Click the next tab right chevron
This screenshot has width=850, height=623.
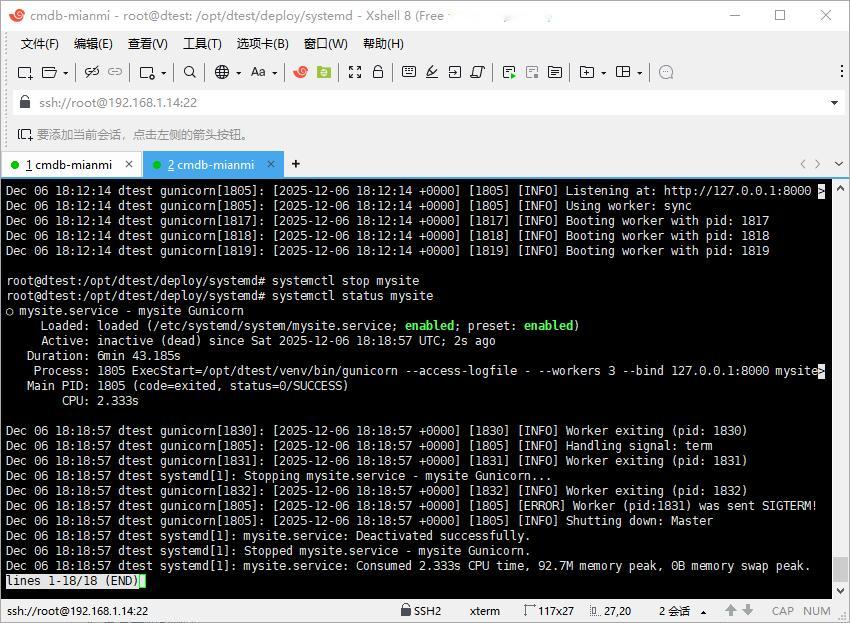(x=817, y=164)
